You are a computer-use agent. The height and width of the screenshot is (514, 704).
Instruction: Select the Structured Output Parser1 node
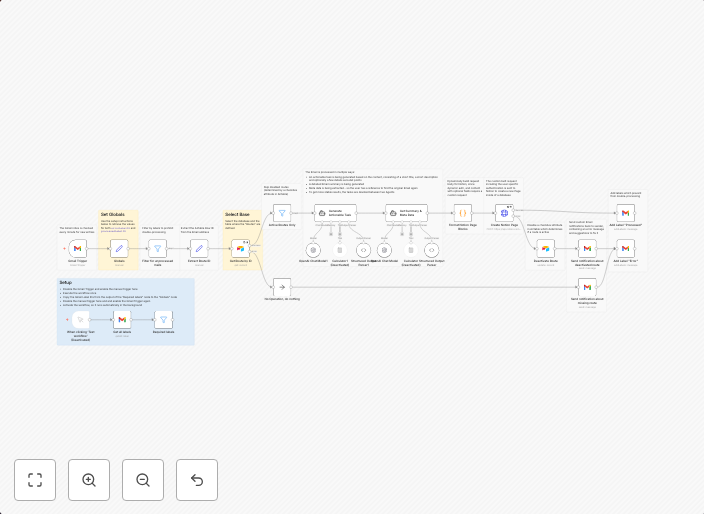[363, 250]
